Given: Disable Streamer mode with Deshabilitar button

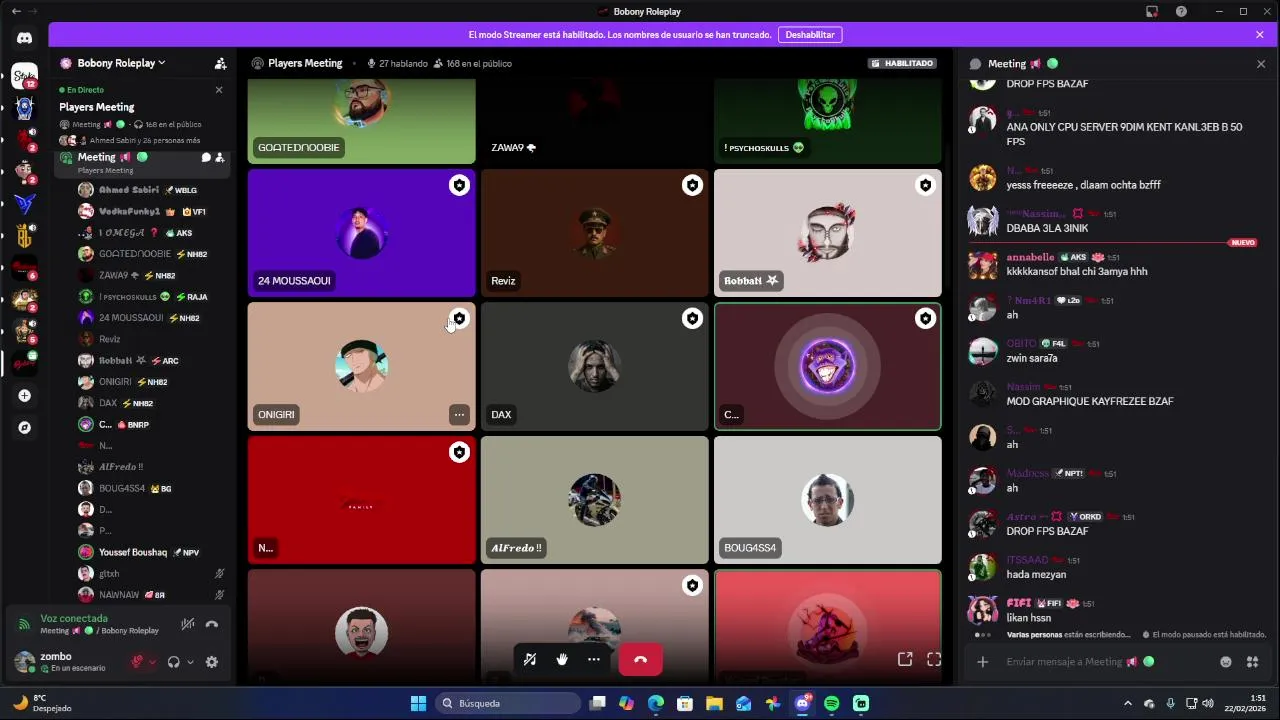Looking at the screenshot, I should click(810, 35).
